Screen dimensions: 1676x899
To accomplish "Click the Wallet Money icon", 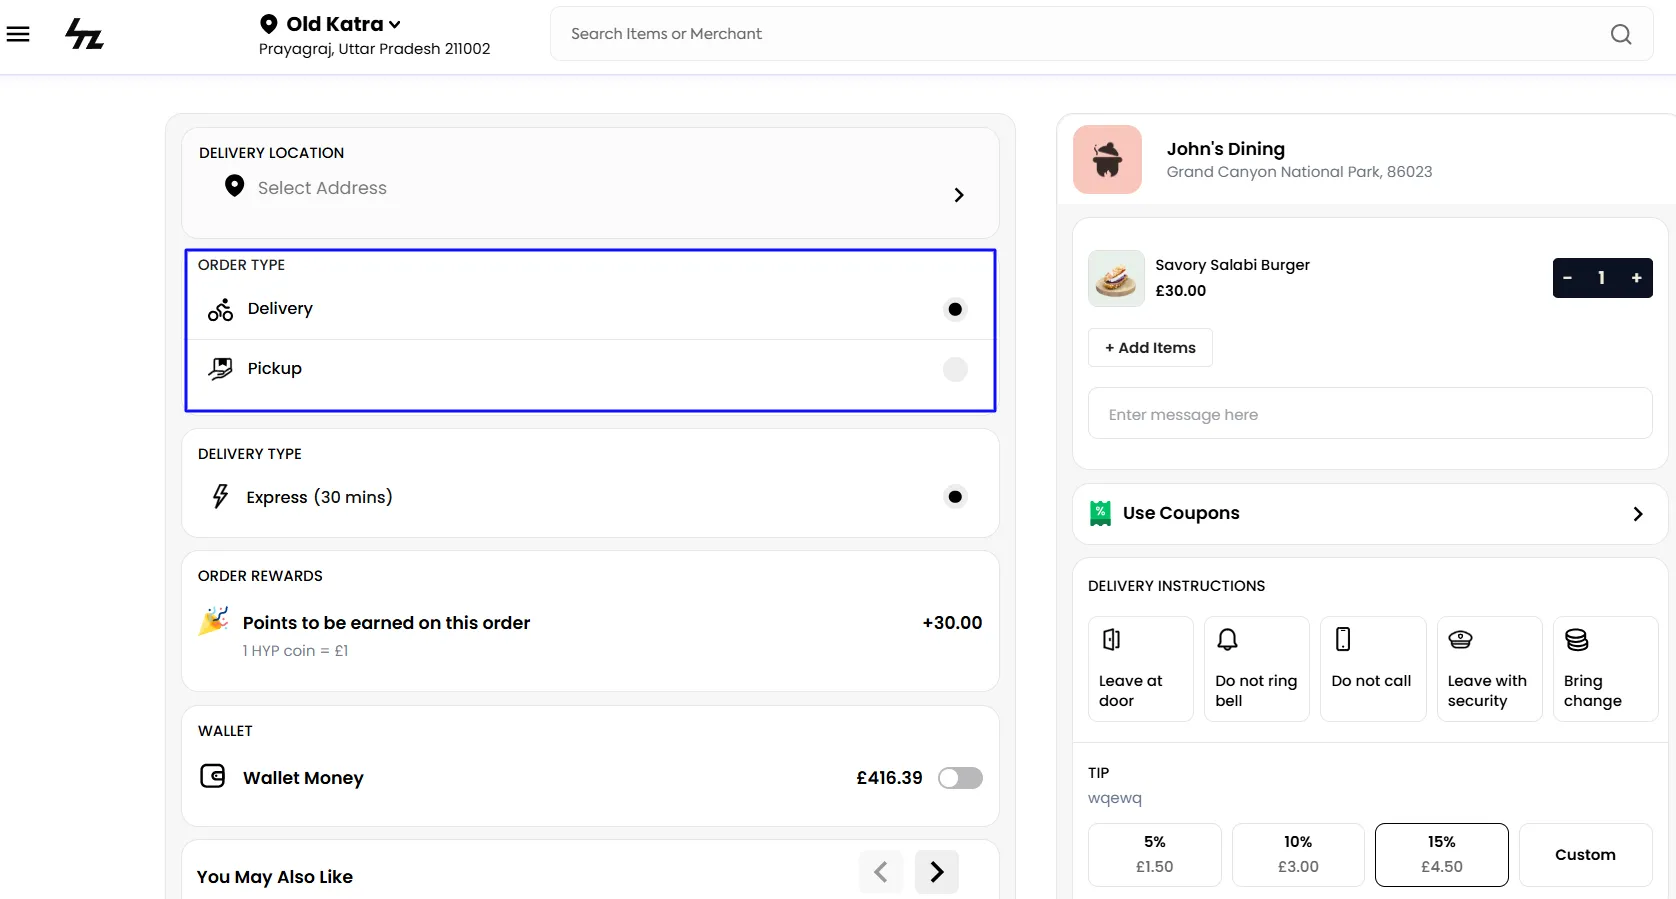I will (x=213, y=776).
